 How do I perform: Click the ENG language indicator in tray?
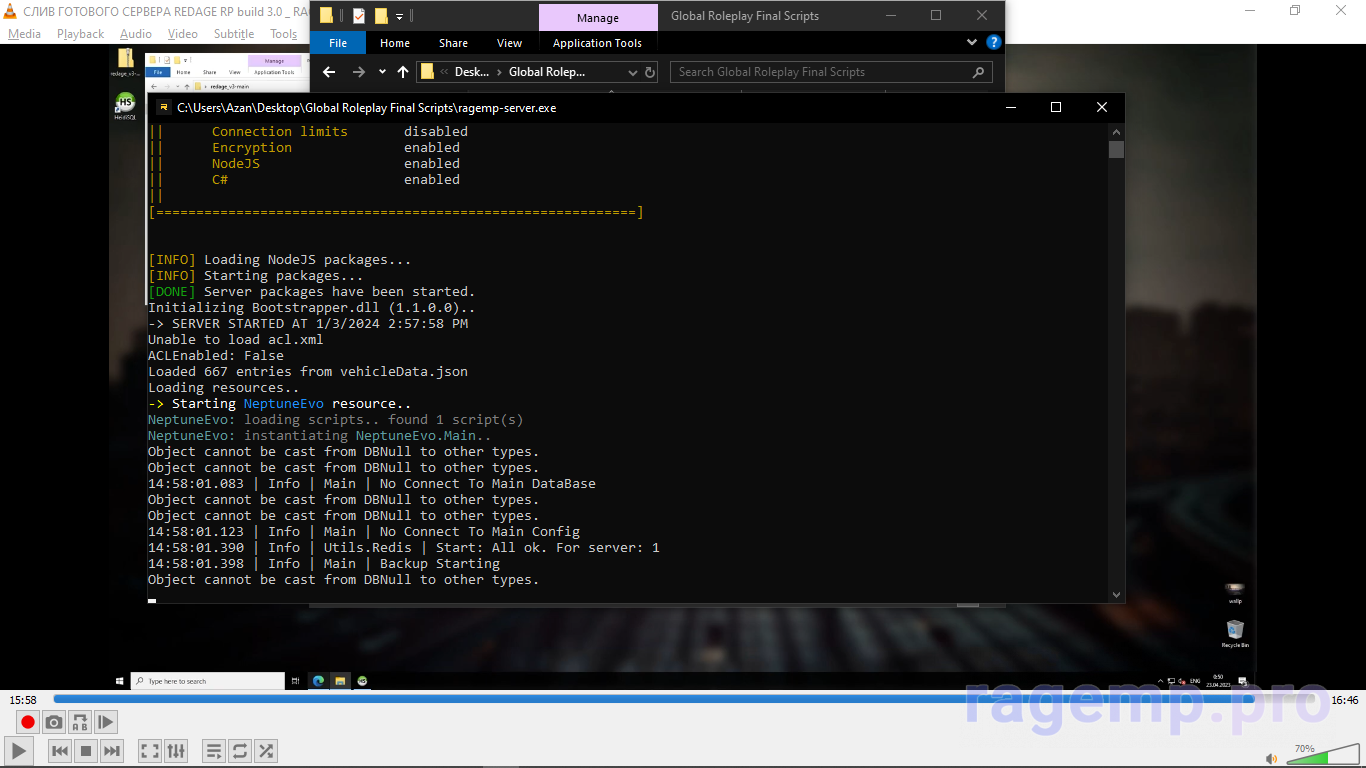(x=1195, y=680)
